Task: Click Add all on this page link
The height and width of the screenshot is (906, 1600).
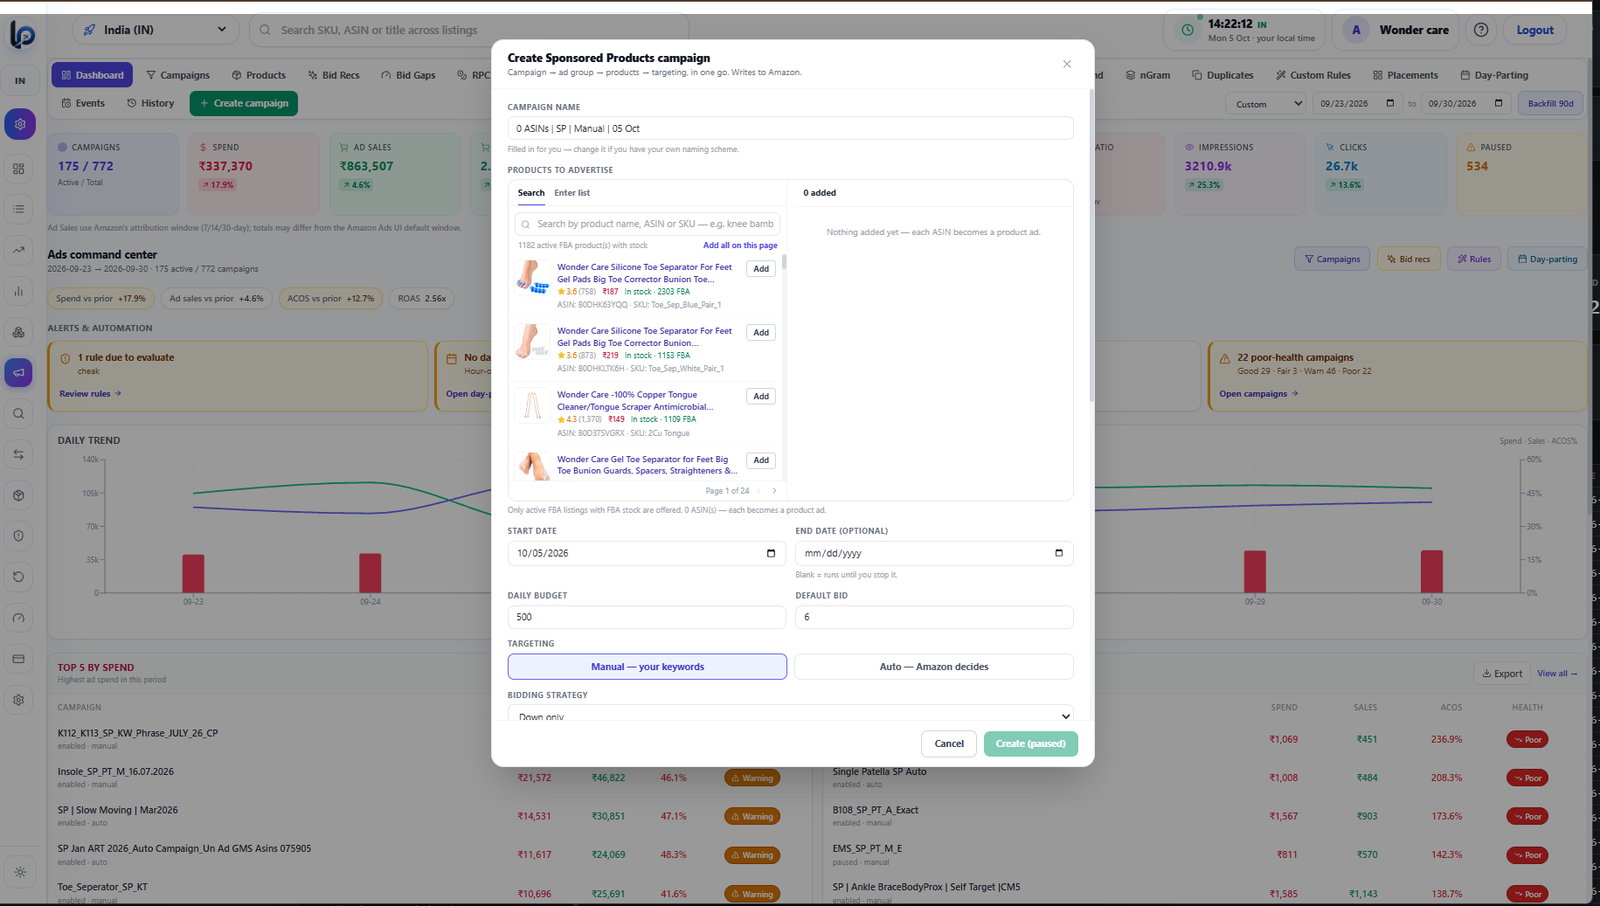Action: [740, 245]
